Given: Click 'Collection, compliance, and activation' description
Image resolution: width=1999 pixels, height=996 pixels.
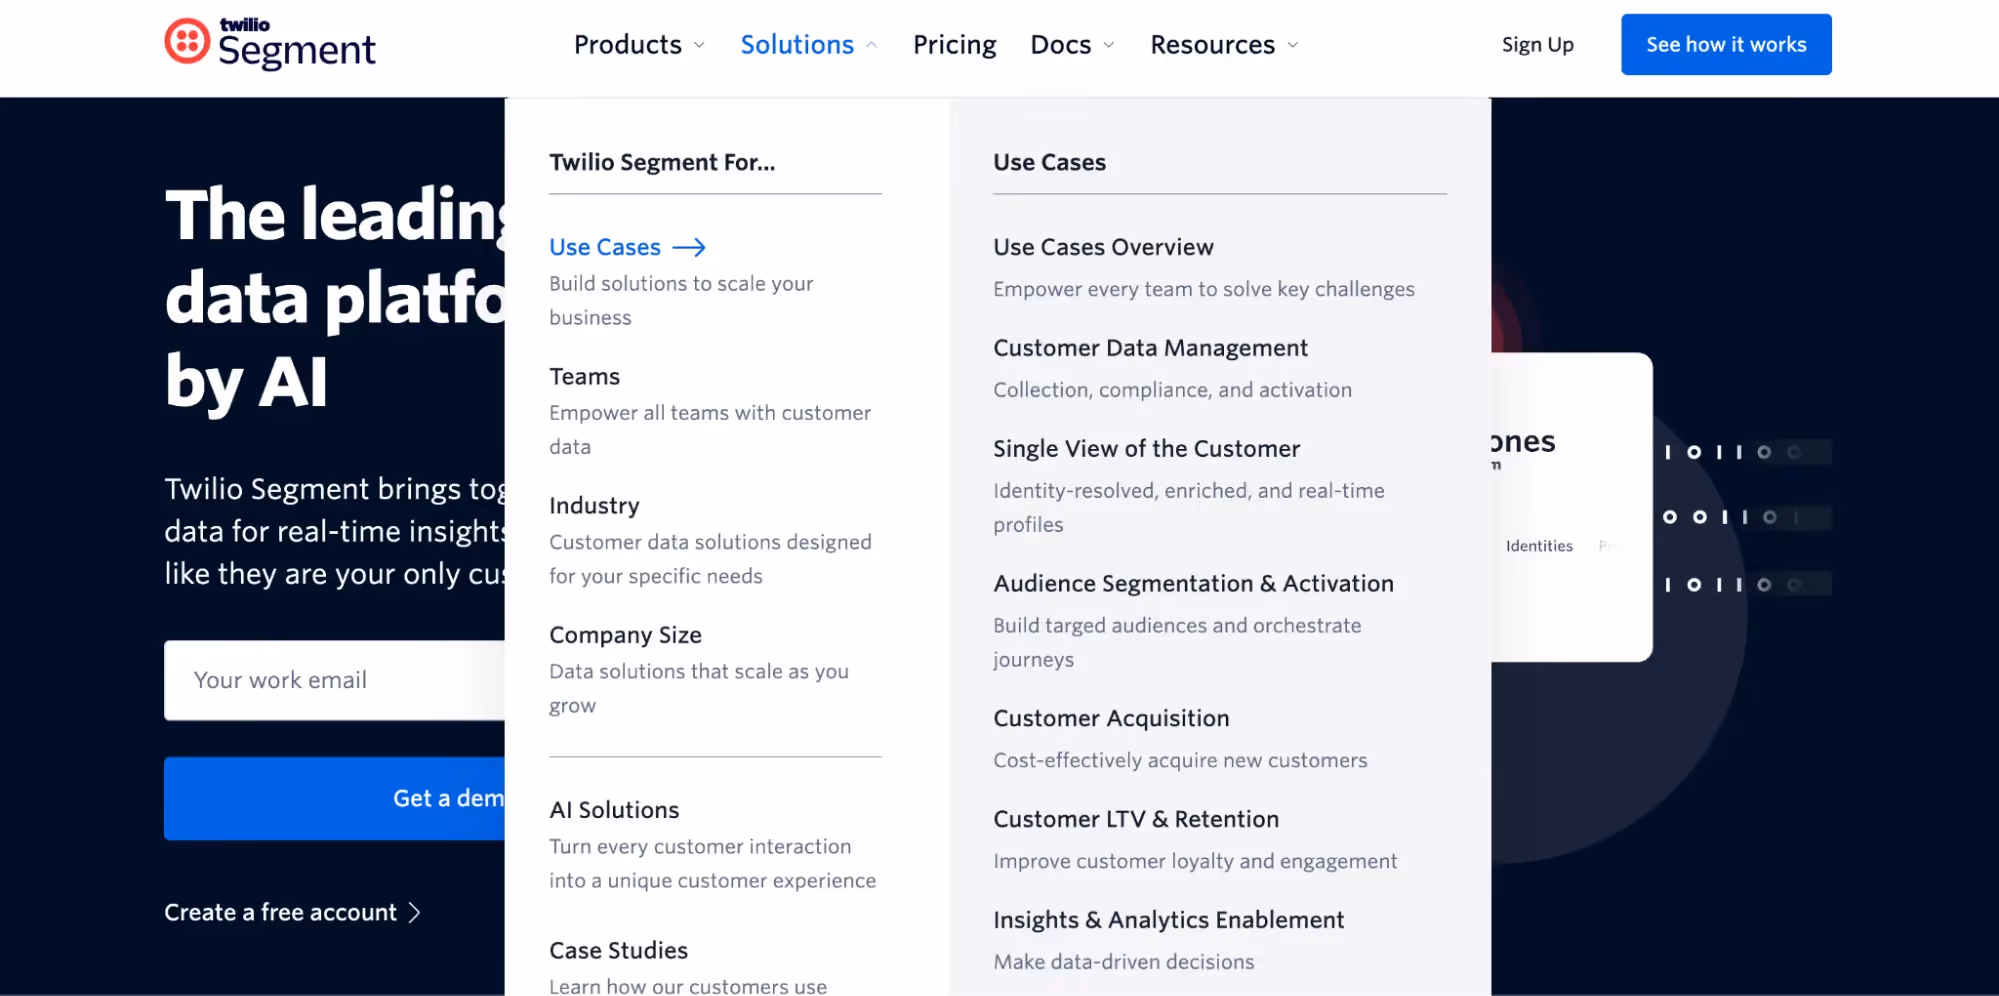Looking at the screenshot, I should (1172, 390).
